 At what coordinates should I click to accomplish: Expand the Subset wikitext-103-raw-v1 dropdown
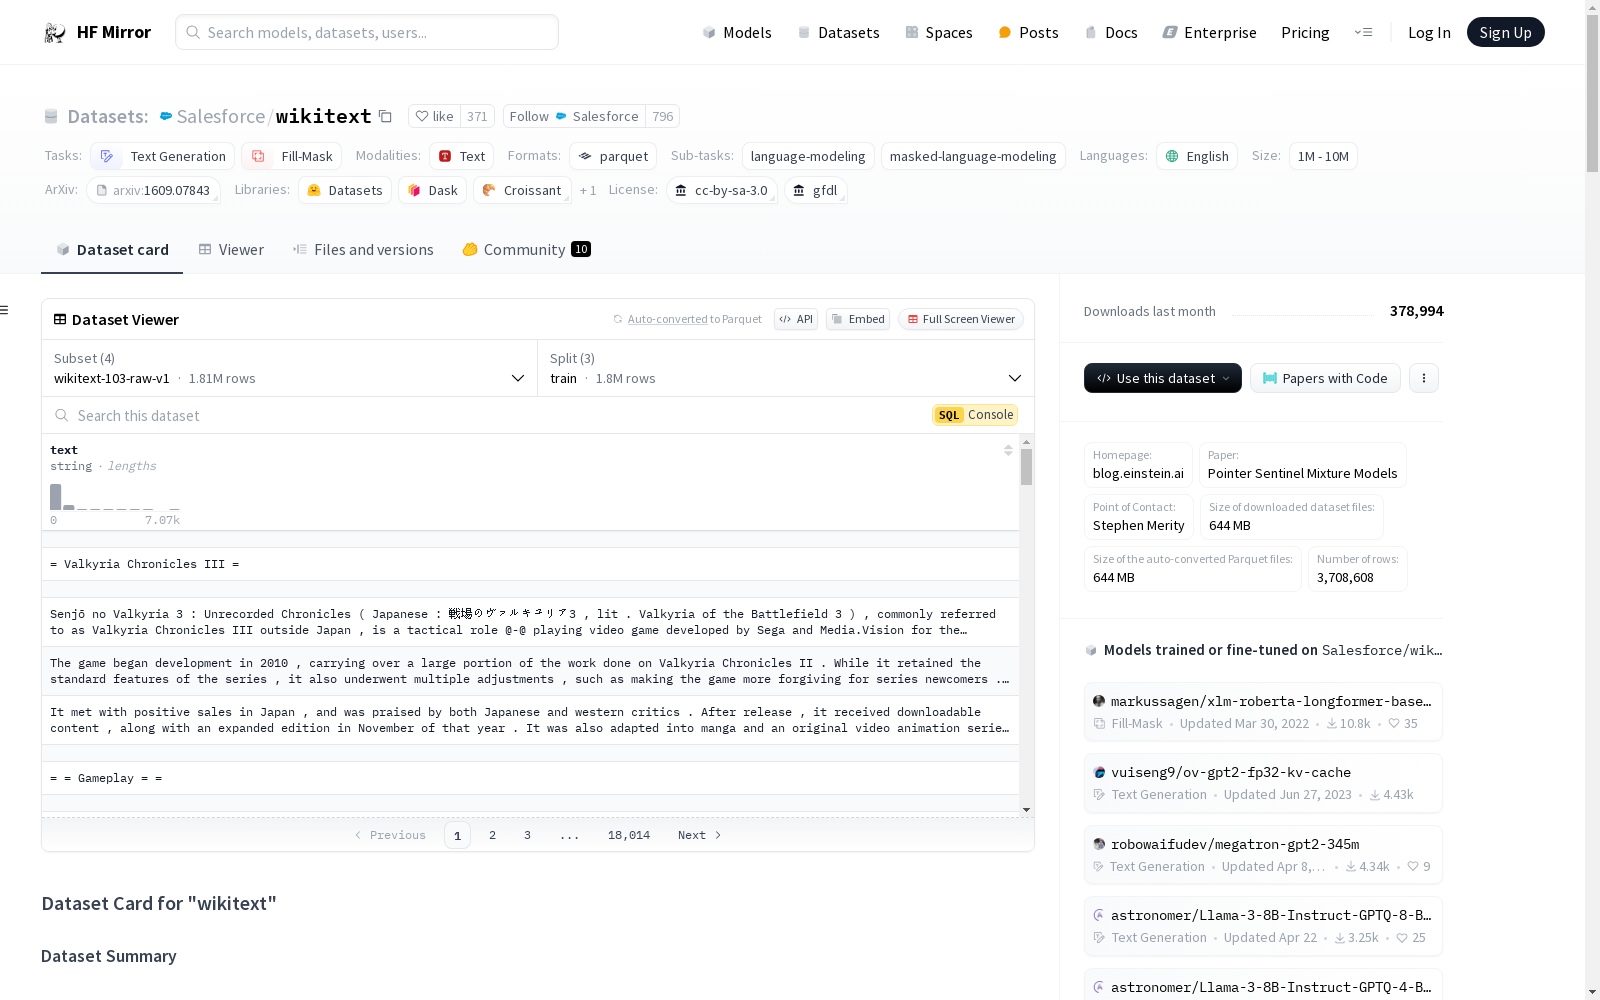(289, 369)
